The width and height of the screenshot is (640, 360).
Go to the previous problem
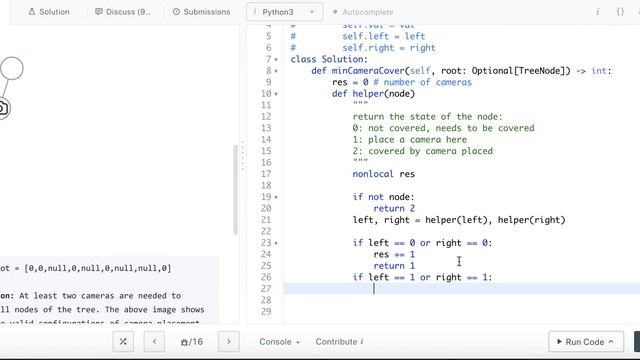(x=154, y=342)
